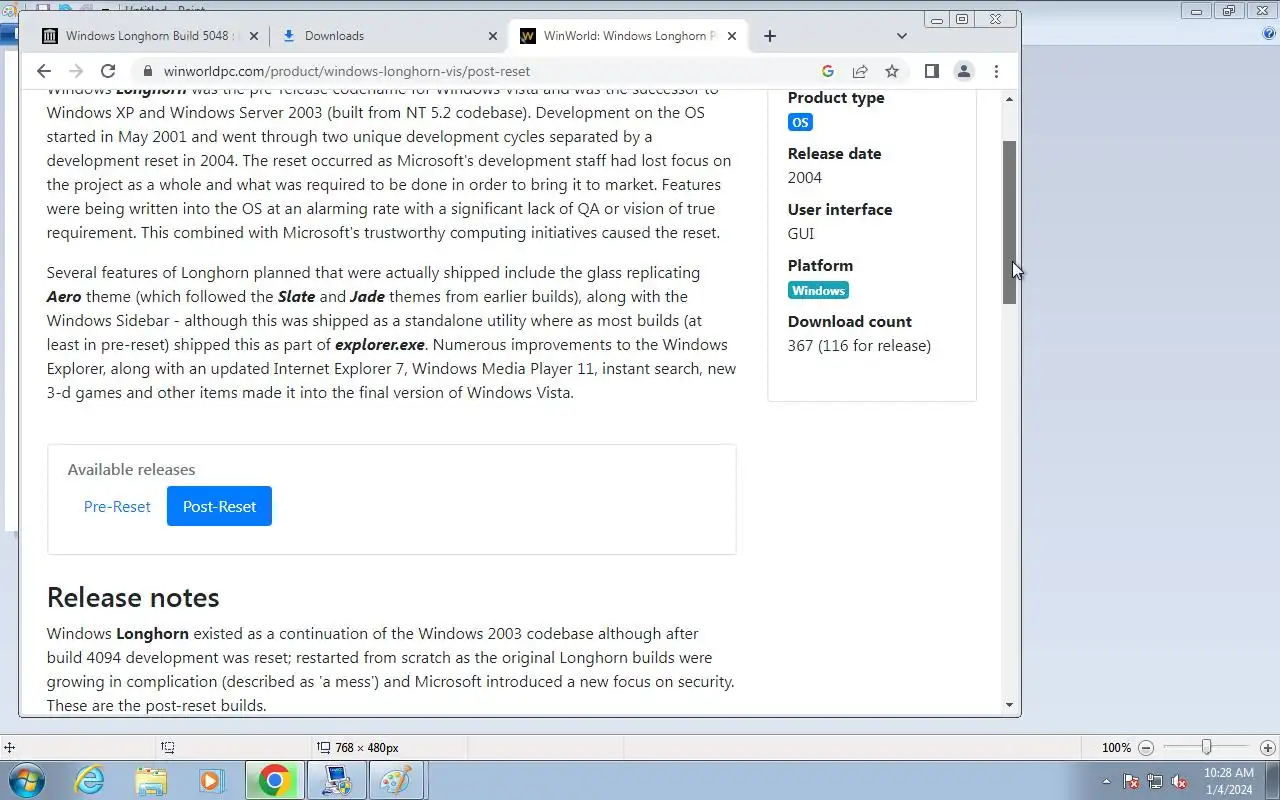Open Paint help question mark icon

click(1269, 32)
